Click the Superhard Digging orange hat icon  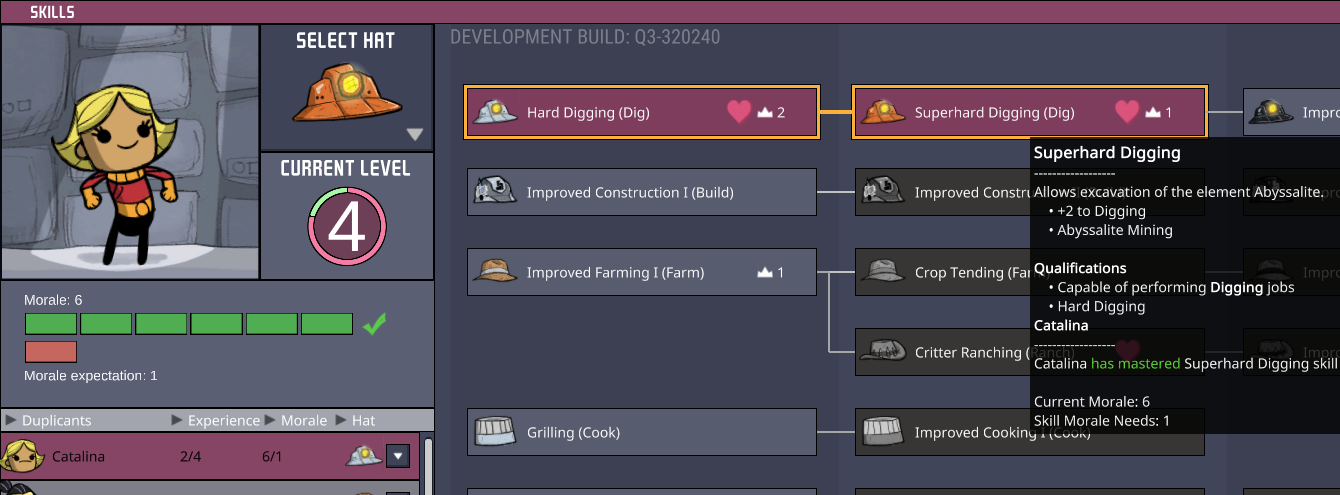(883, 112)
